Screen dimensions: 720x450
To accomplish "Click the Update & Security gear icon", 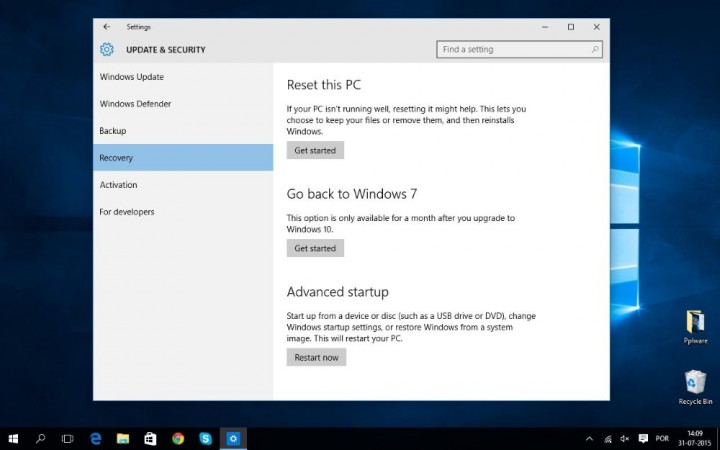I will click(x=107, y=49).
